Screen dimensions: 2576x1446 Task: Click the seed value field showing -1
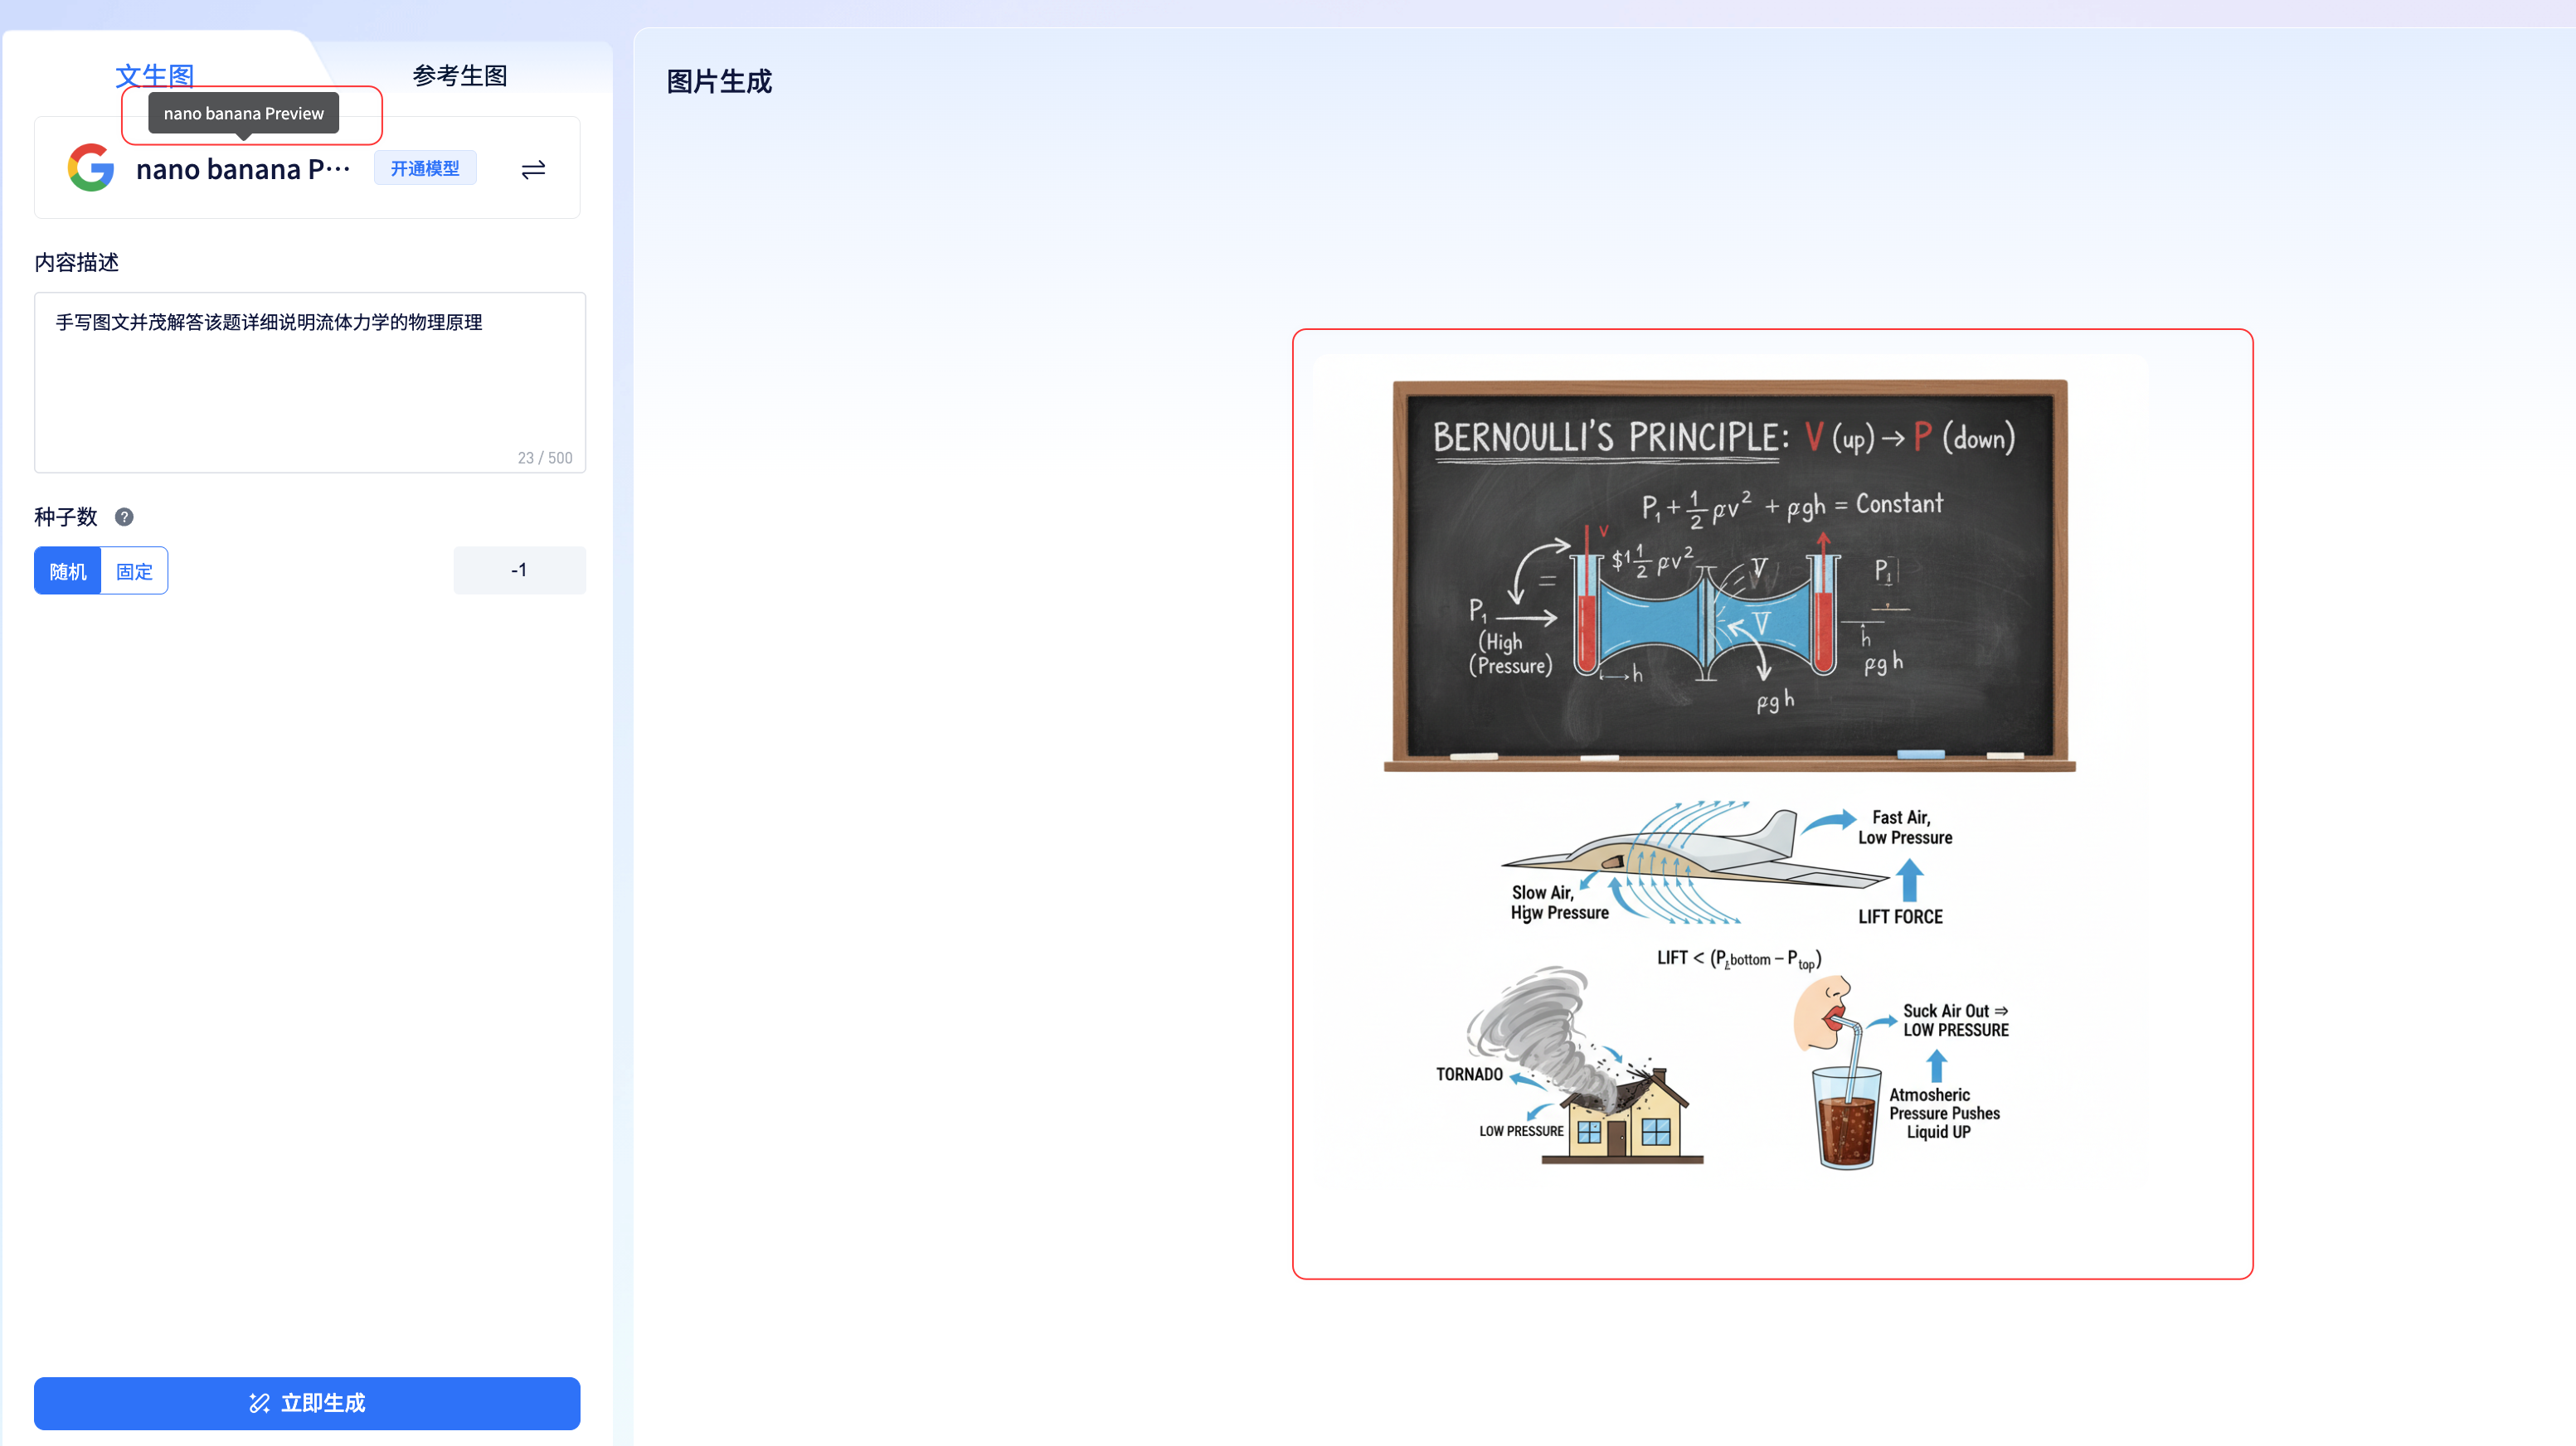519,570
